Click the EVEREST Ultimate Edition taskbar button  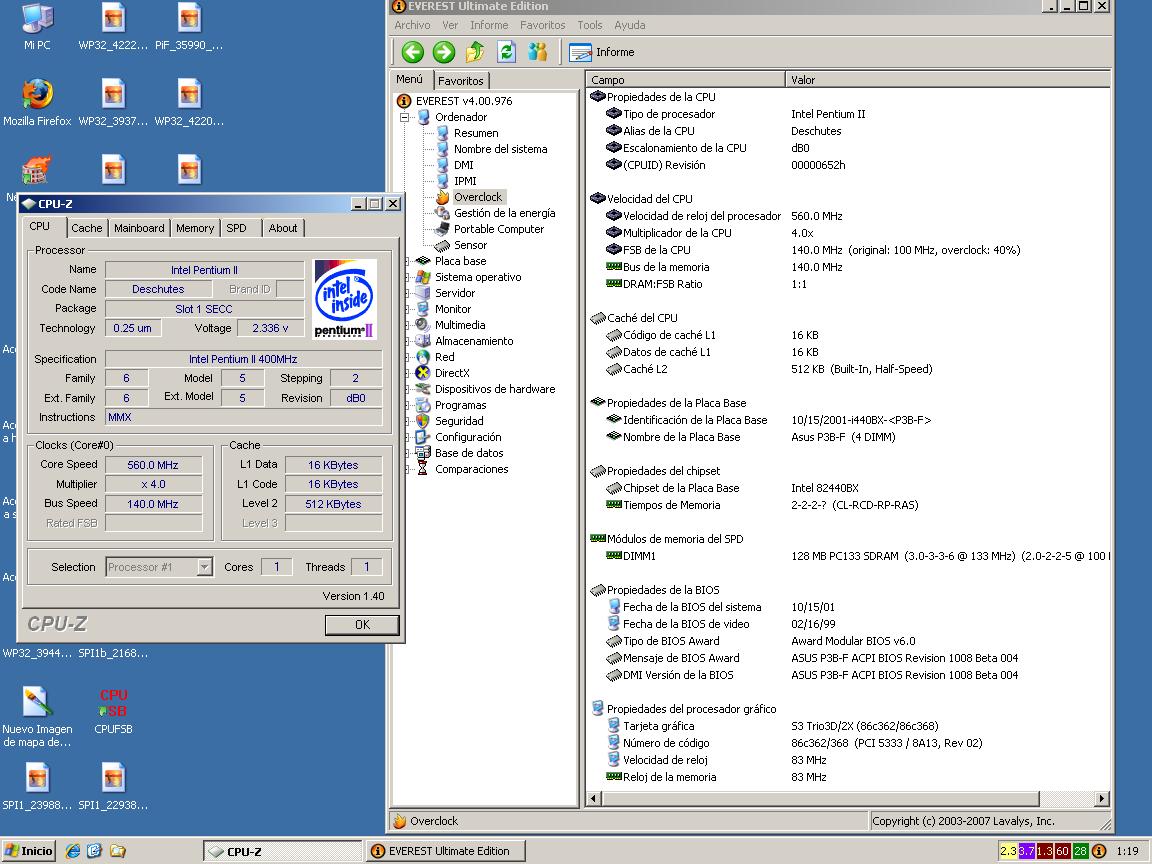tap(446, 851)
